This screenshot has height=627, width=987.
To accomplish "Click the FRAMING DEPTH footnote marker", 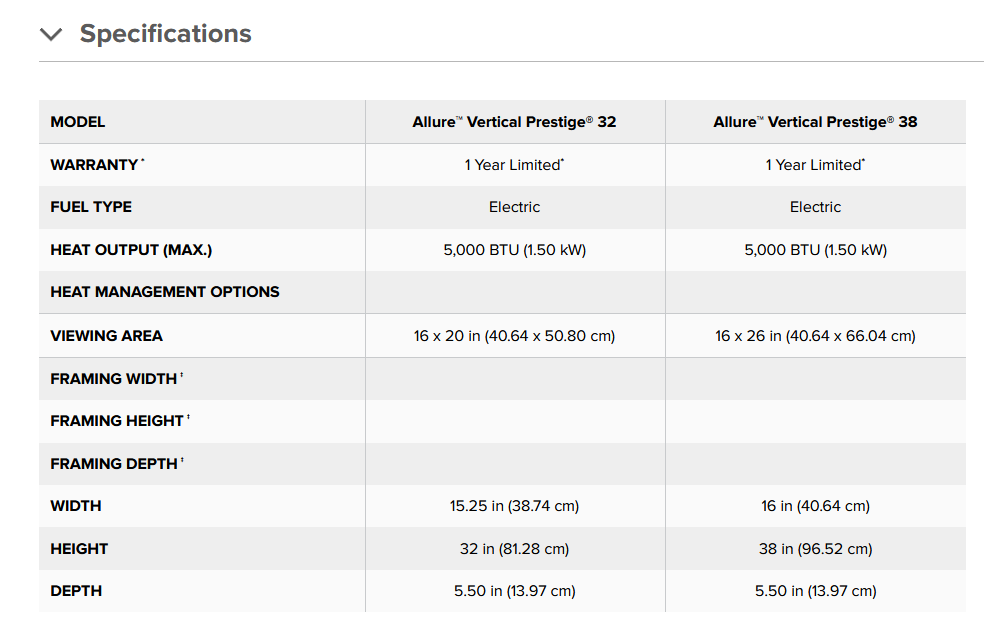I will pos(182,460).
